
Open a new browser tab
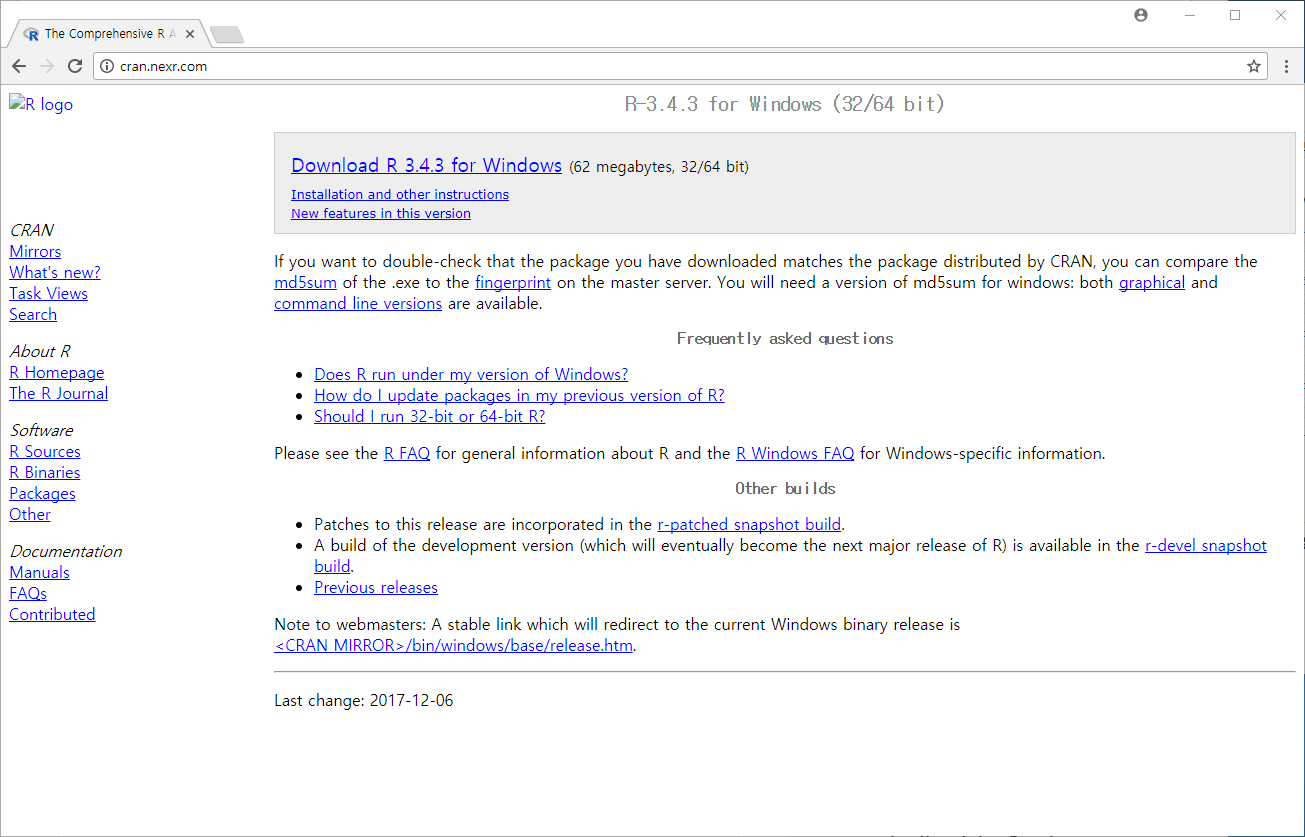227,35
